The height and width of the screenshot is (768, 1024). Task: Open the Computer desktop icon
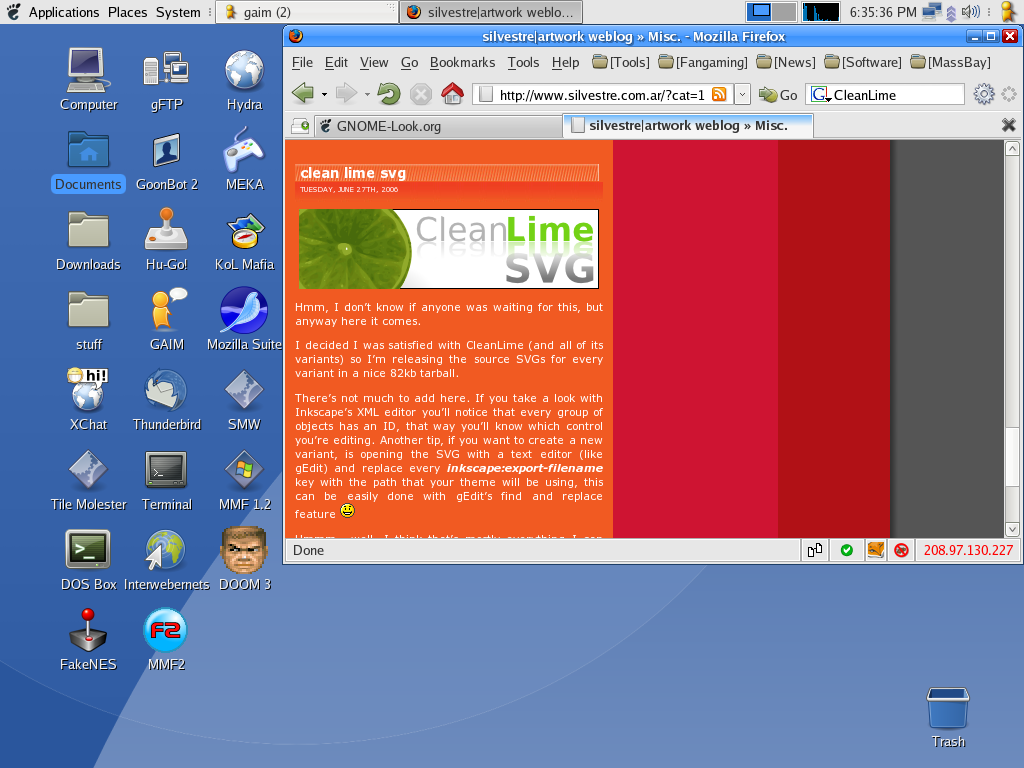click(x=88, y=80)
